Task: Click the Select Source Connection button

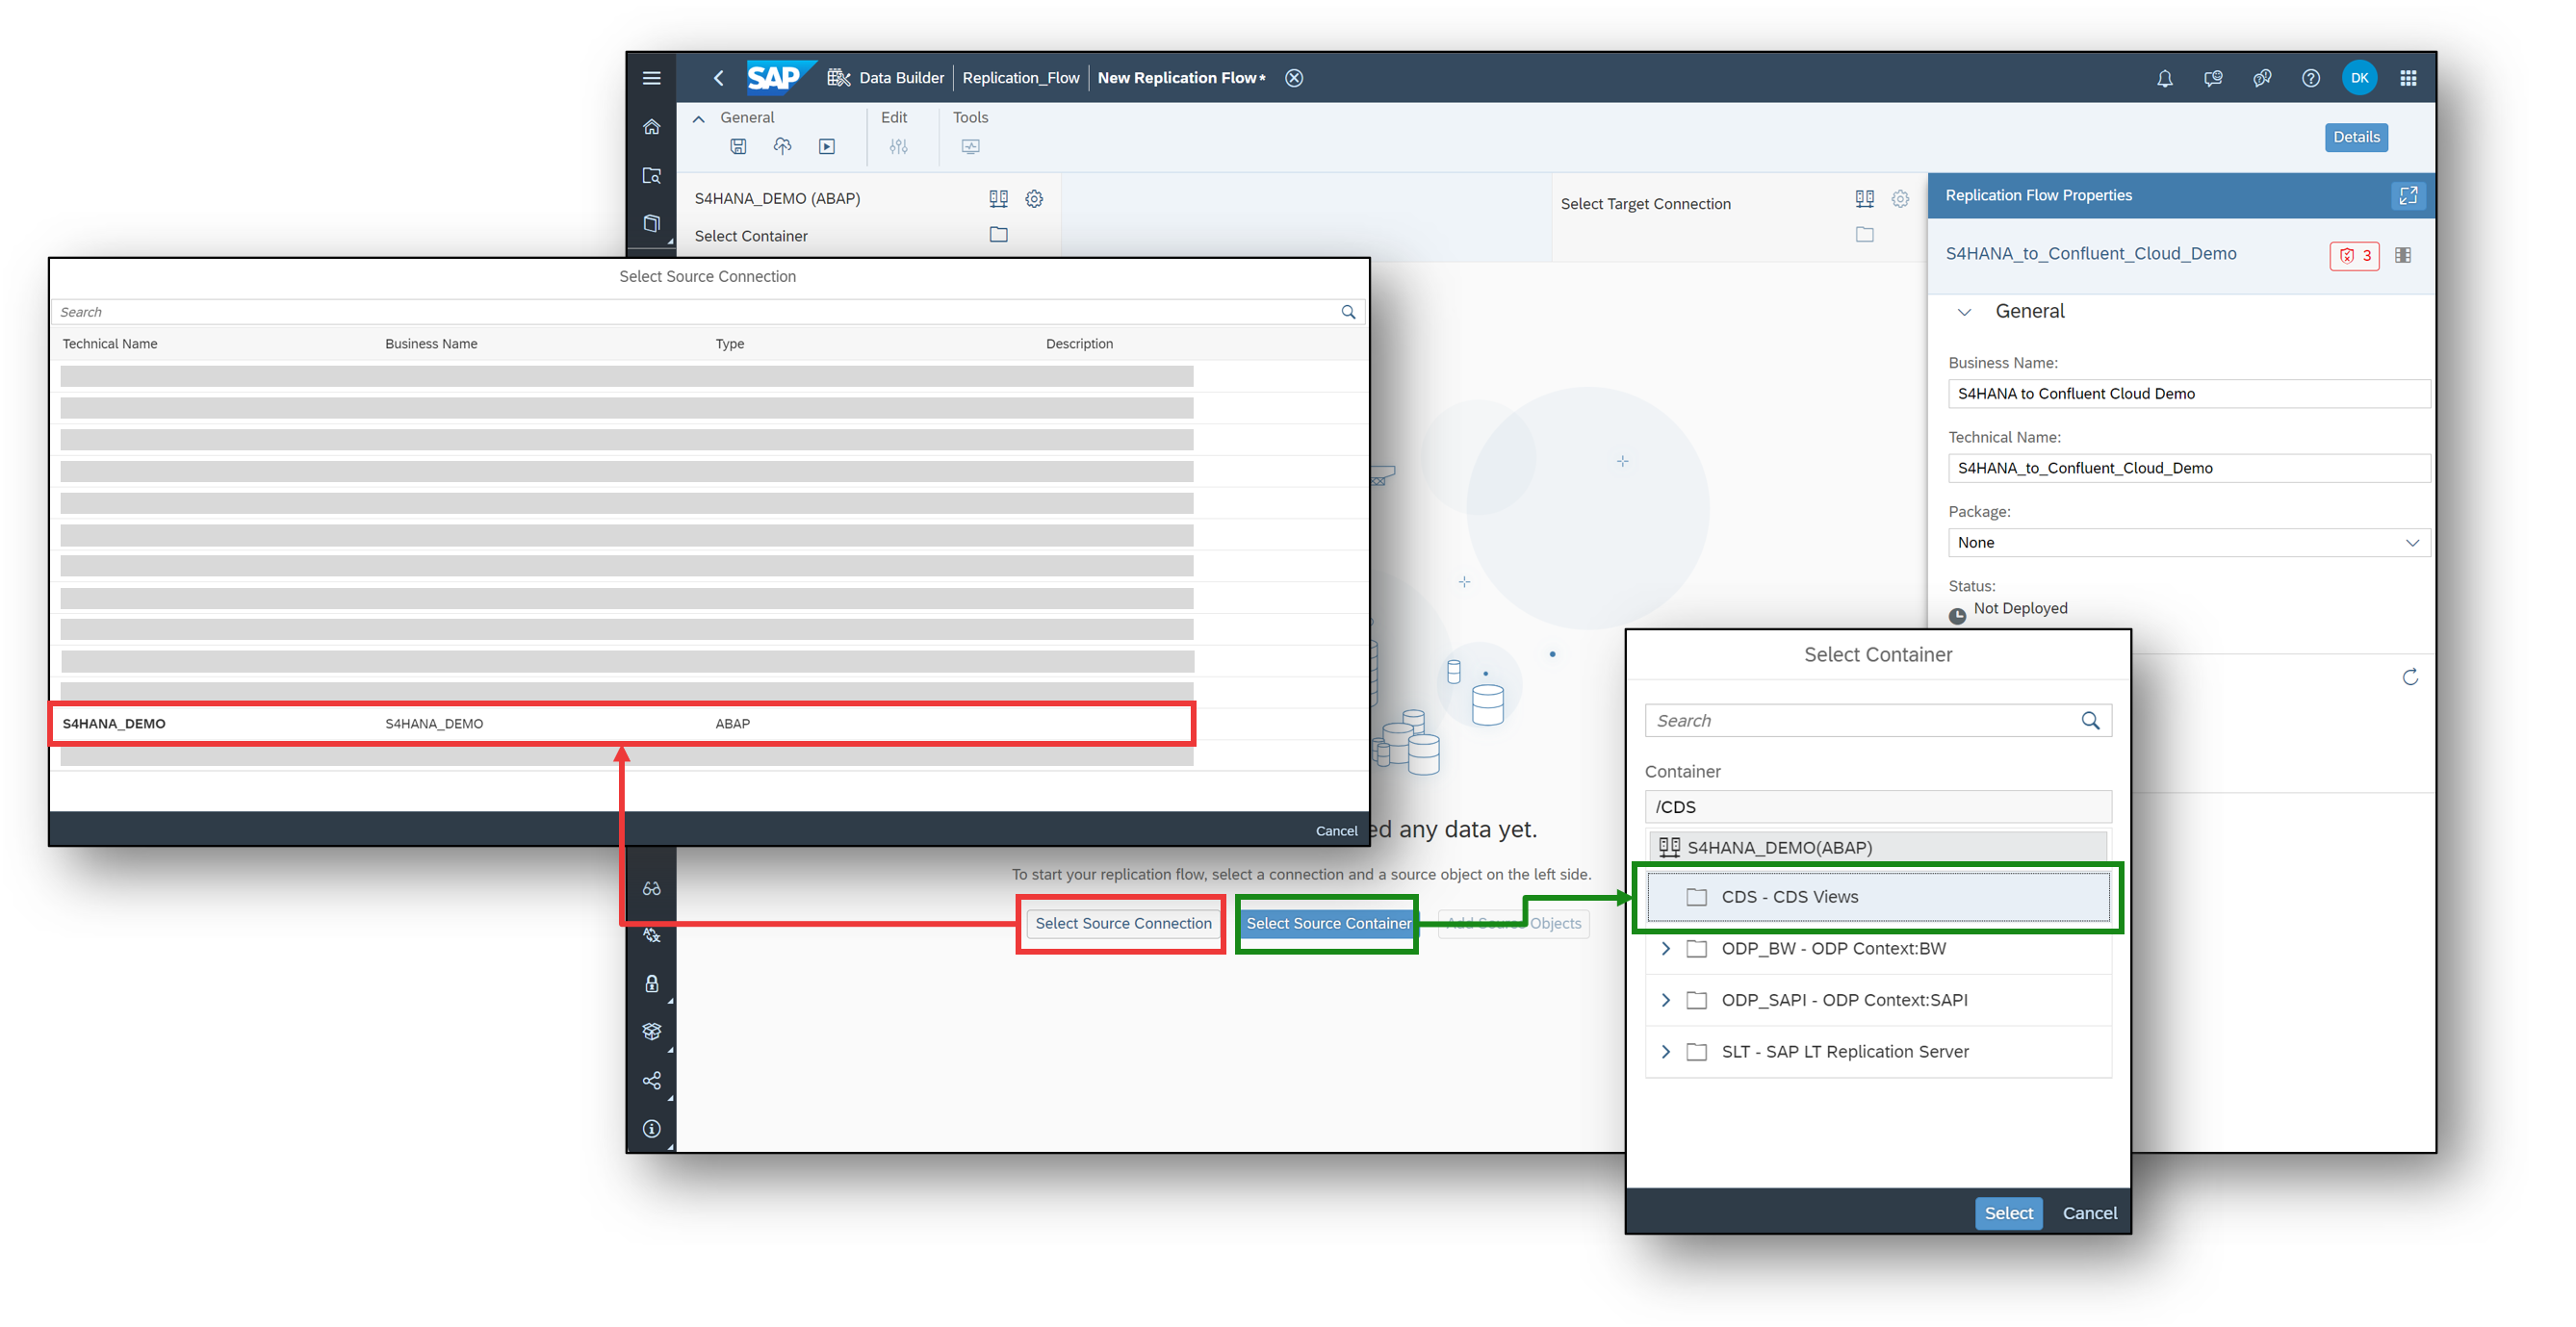Action: [1122, 924]
